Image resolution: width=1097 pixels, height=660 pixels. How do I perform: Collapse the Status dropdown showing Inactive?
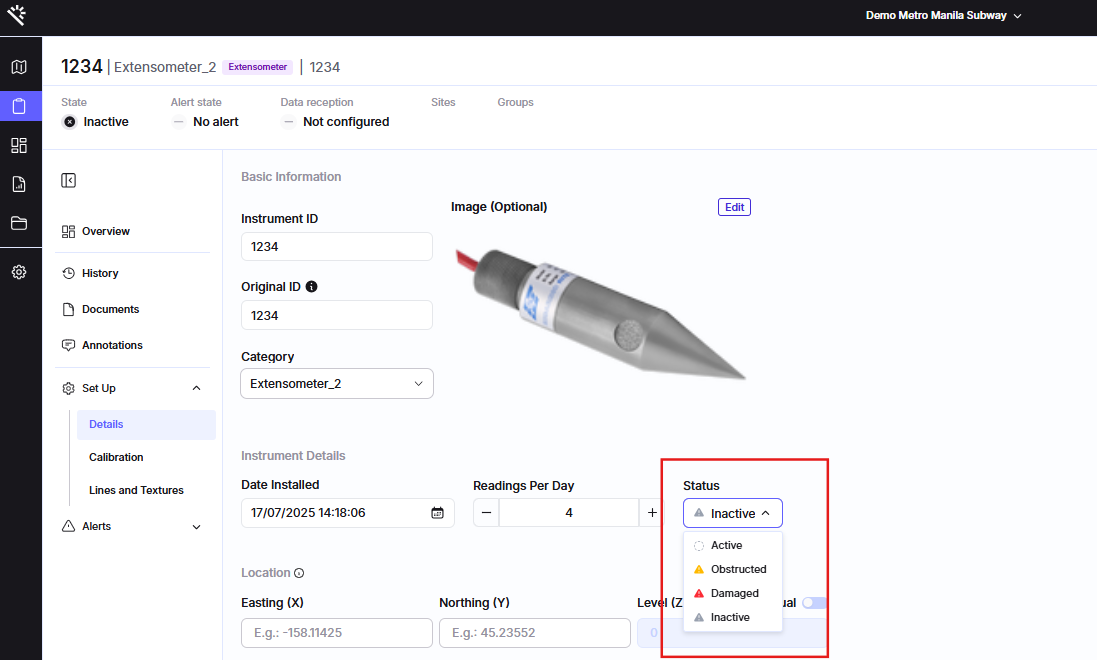(x=733, y=513)
